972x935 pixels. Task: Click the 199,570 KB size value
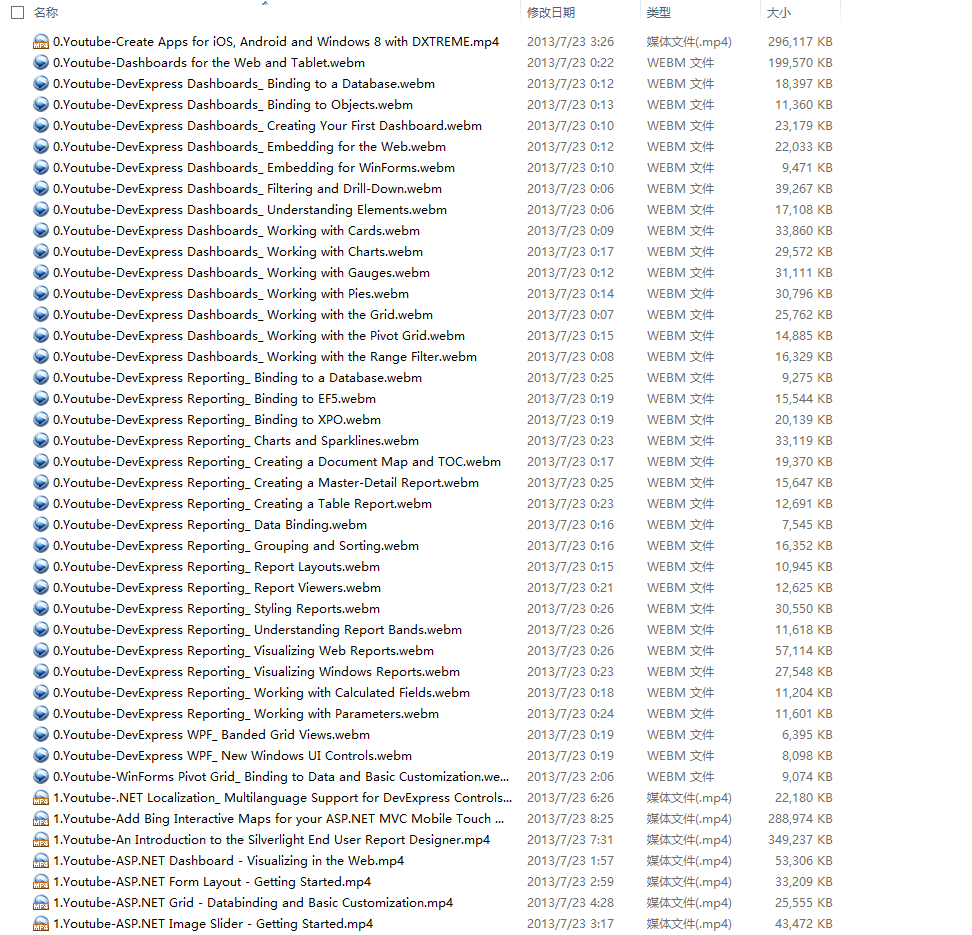(x=800, y=63)
